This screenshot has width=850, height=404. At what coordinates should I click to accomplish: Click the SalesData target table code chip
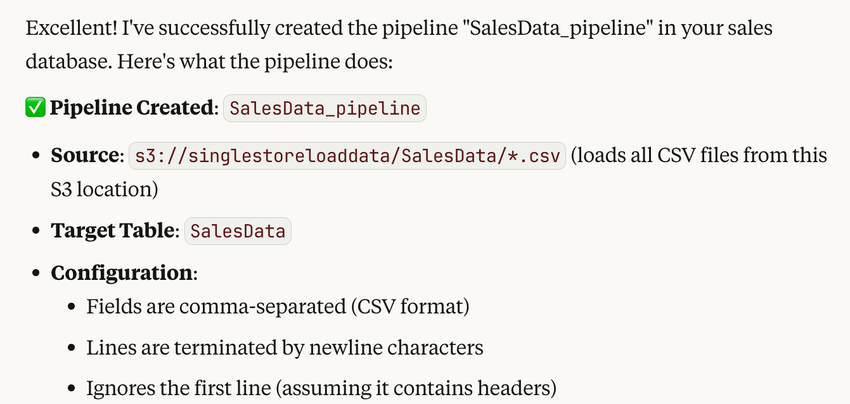tap(238, 231)
